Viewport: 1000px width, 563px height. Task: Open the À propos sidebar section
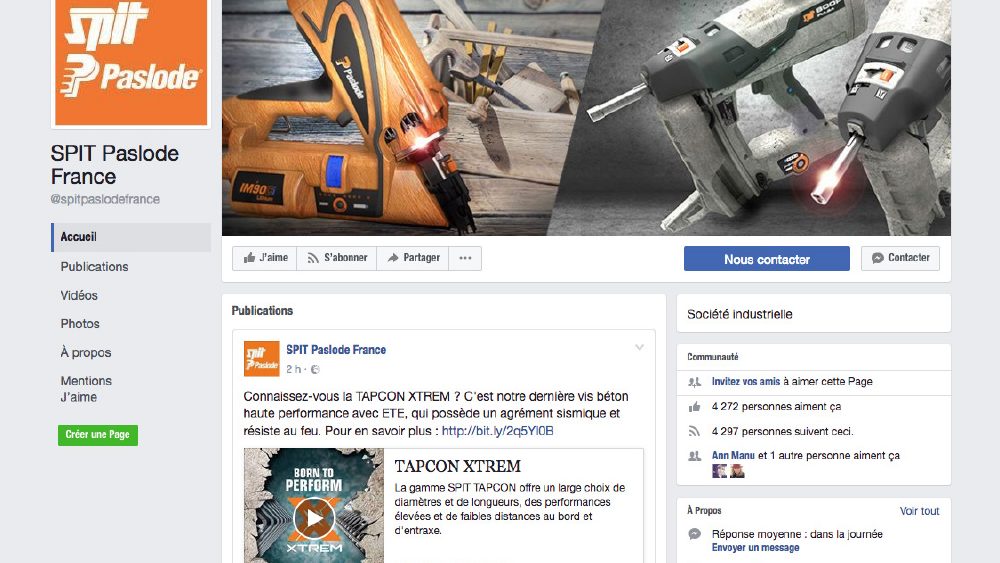(x=85, y=352)
